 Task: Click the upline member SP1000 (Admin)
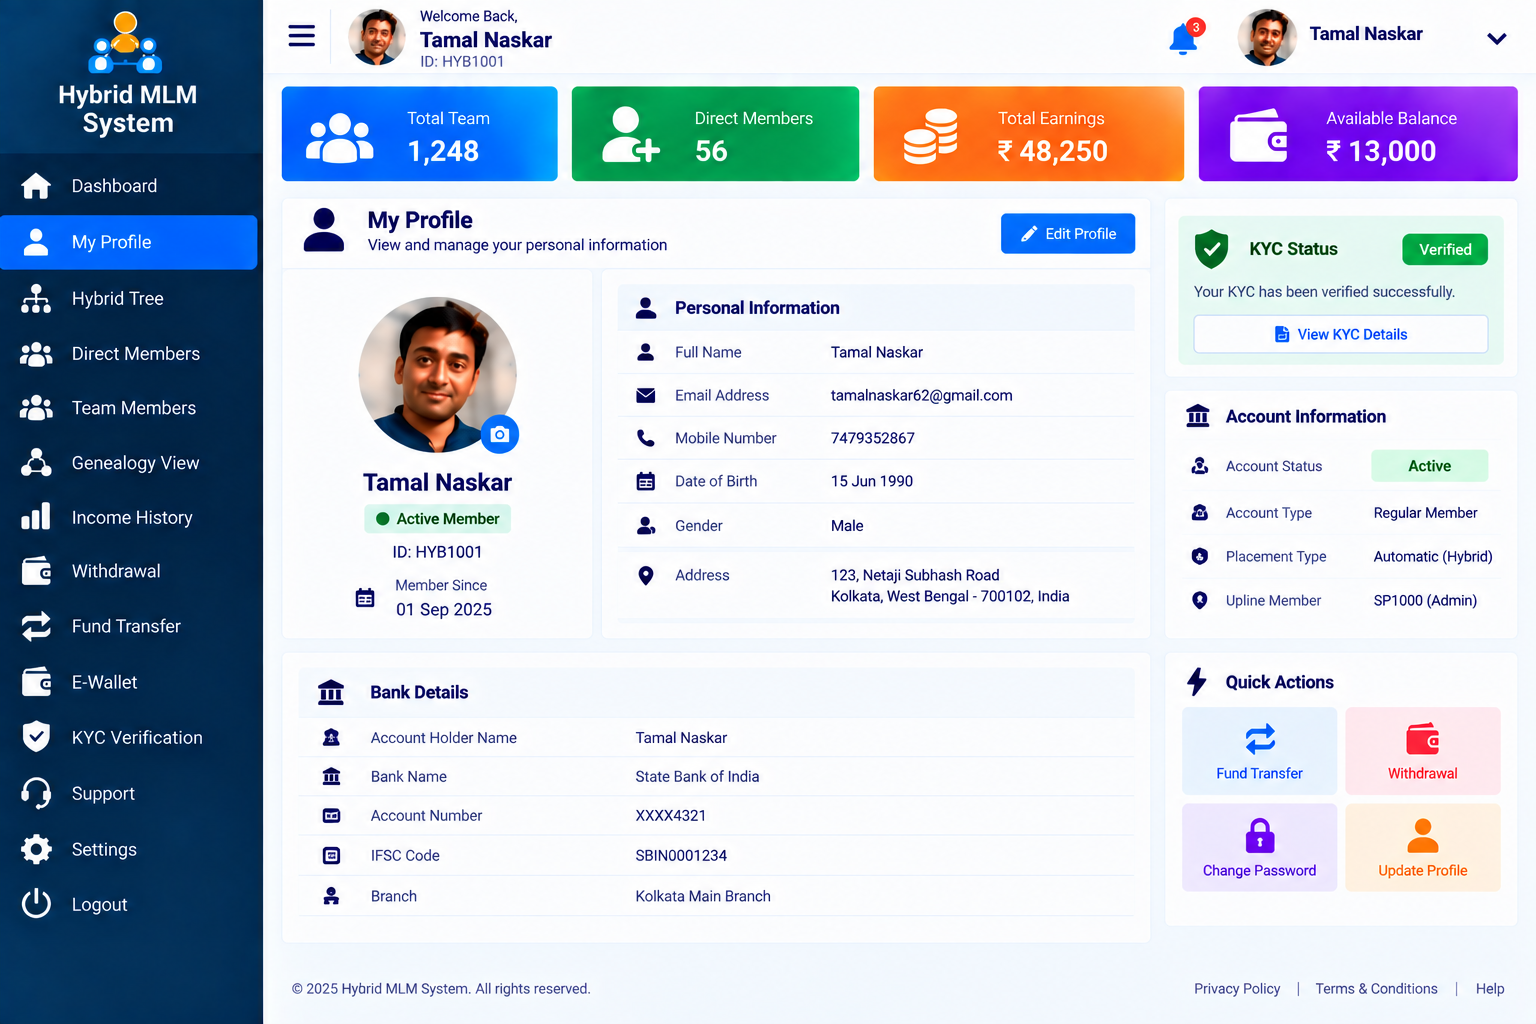pyautogui.click(x=1425, y=600)
